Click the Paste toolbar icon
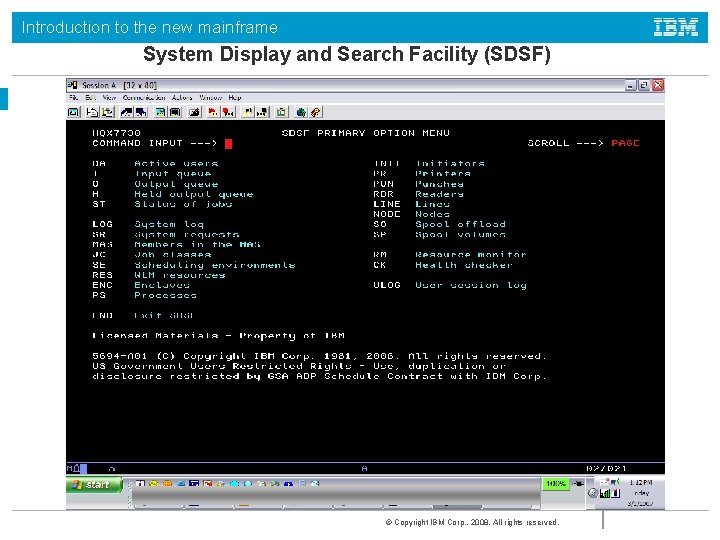 point(108,112)
